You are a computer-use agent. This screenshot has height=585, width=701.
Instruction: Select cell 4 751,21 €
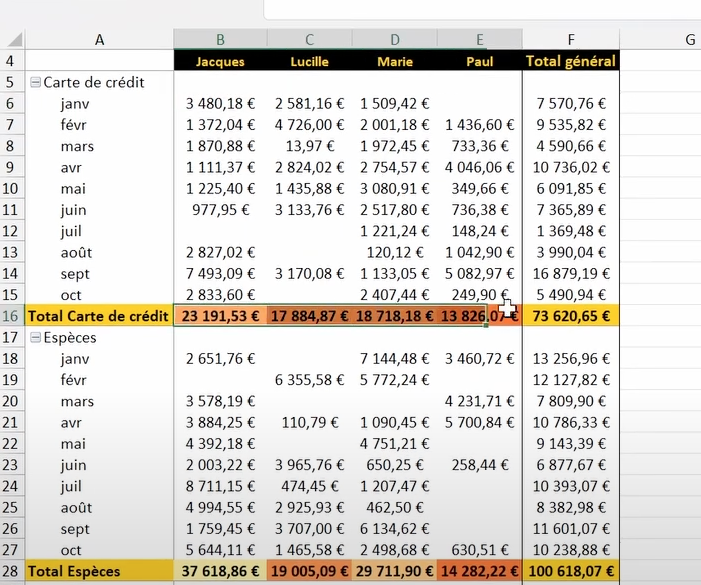pyautogui.click(x=395, y=444)
